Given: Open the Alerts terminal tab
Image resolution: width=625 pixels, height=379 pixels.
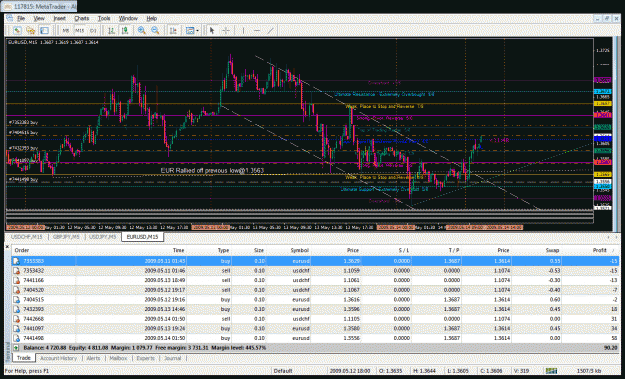Looking at the screenshot, I should [x=93, y=358].
